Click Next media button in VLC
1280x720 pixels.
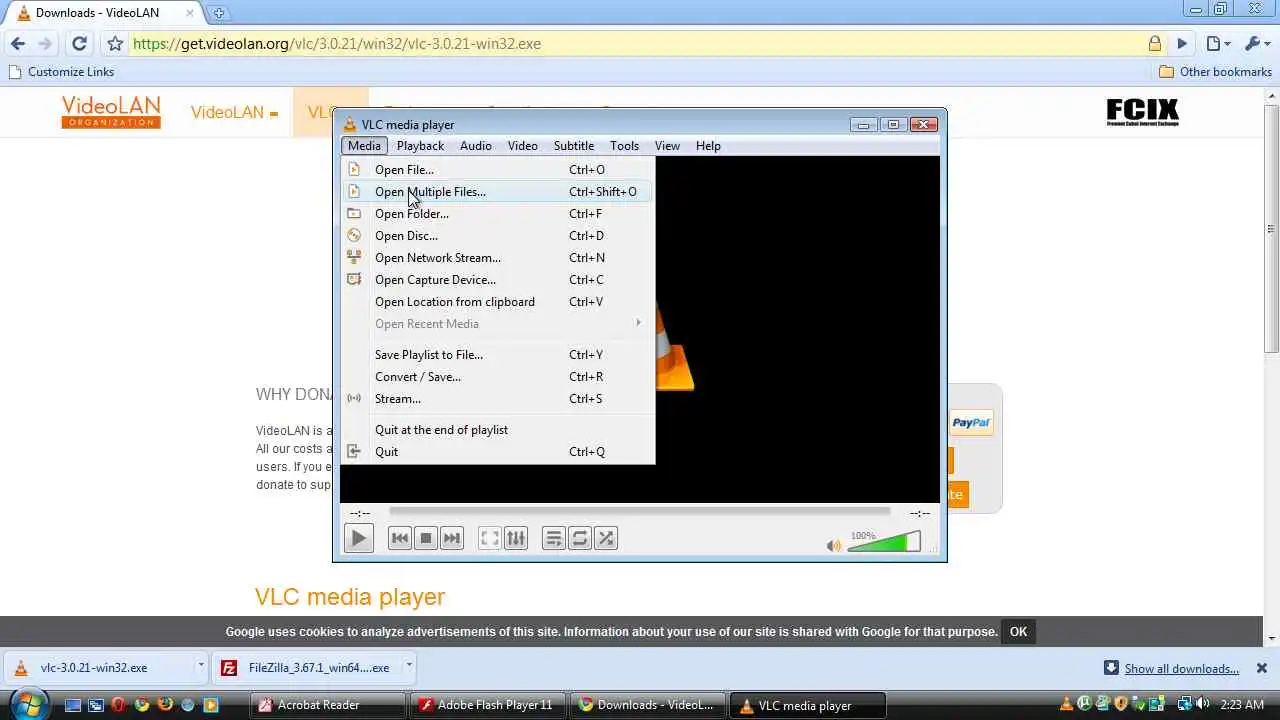452,538
